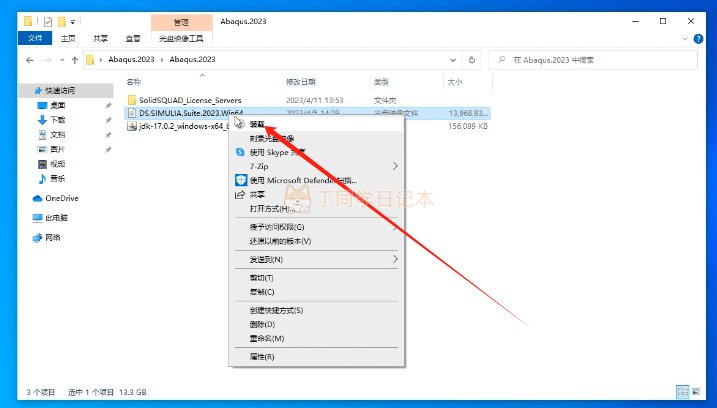Click the quick access properties toolbar icon
Image resolution: width=717 pixels, height=408 pixels.
[x=48, y=21]
